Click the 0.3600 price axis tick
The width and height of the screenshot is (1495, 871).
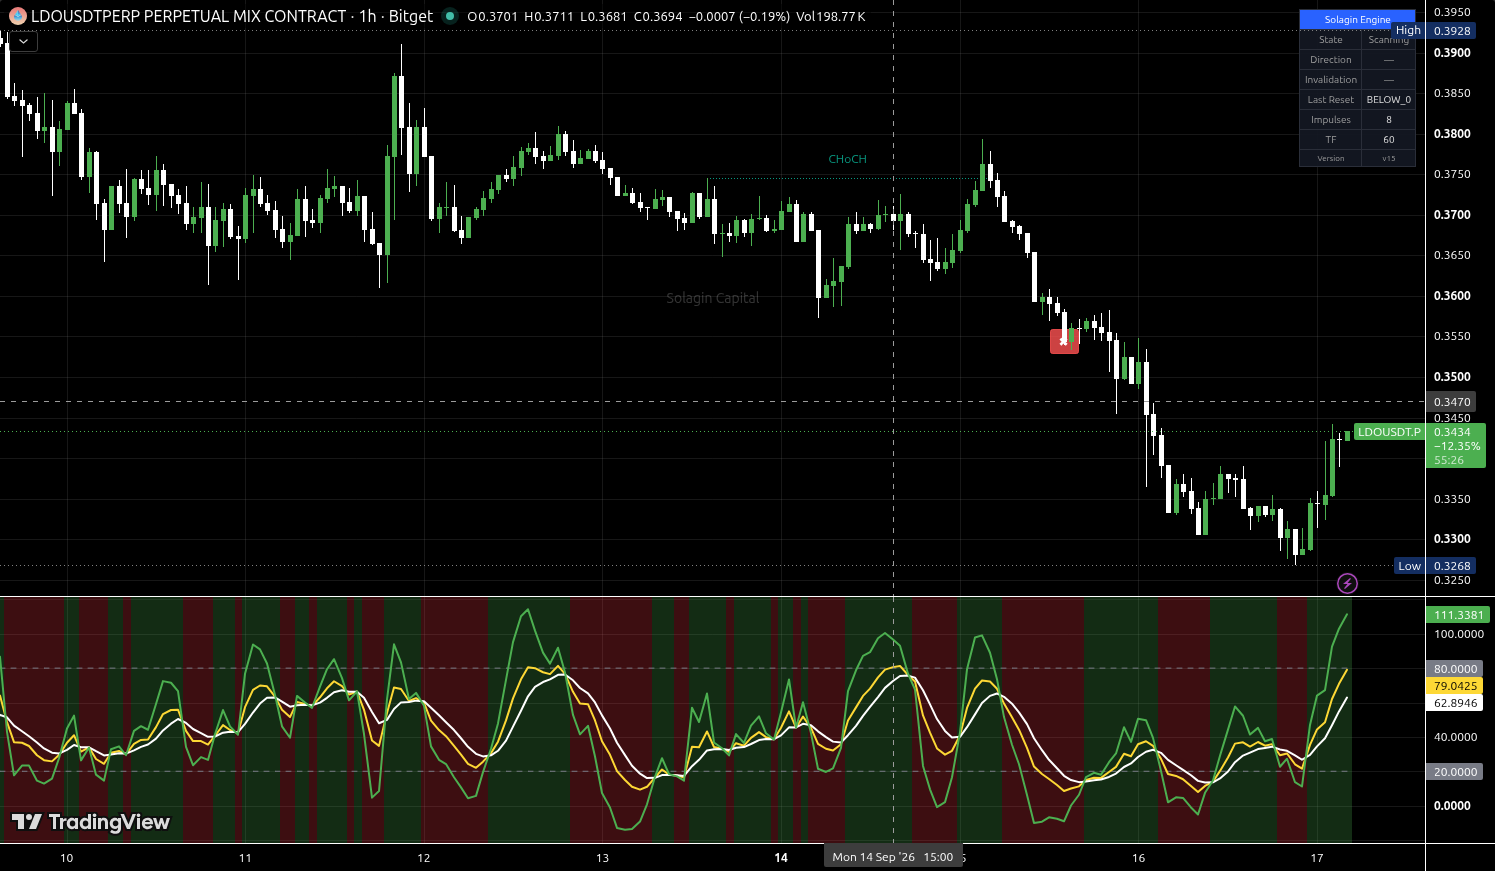pos(1452,296)
